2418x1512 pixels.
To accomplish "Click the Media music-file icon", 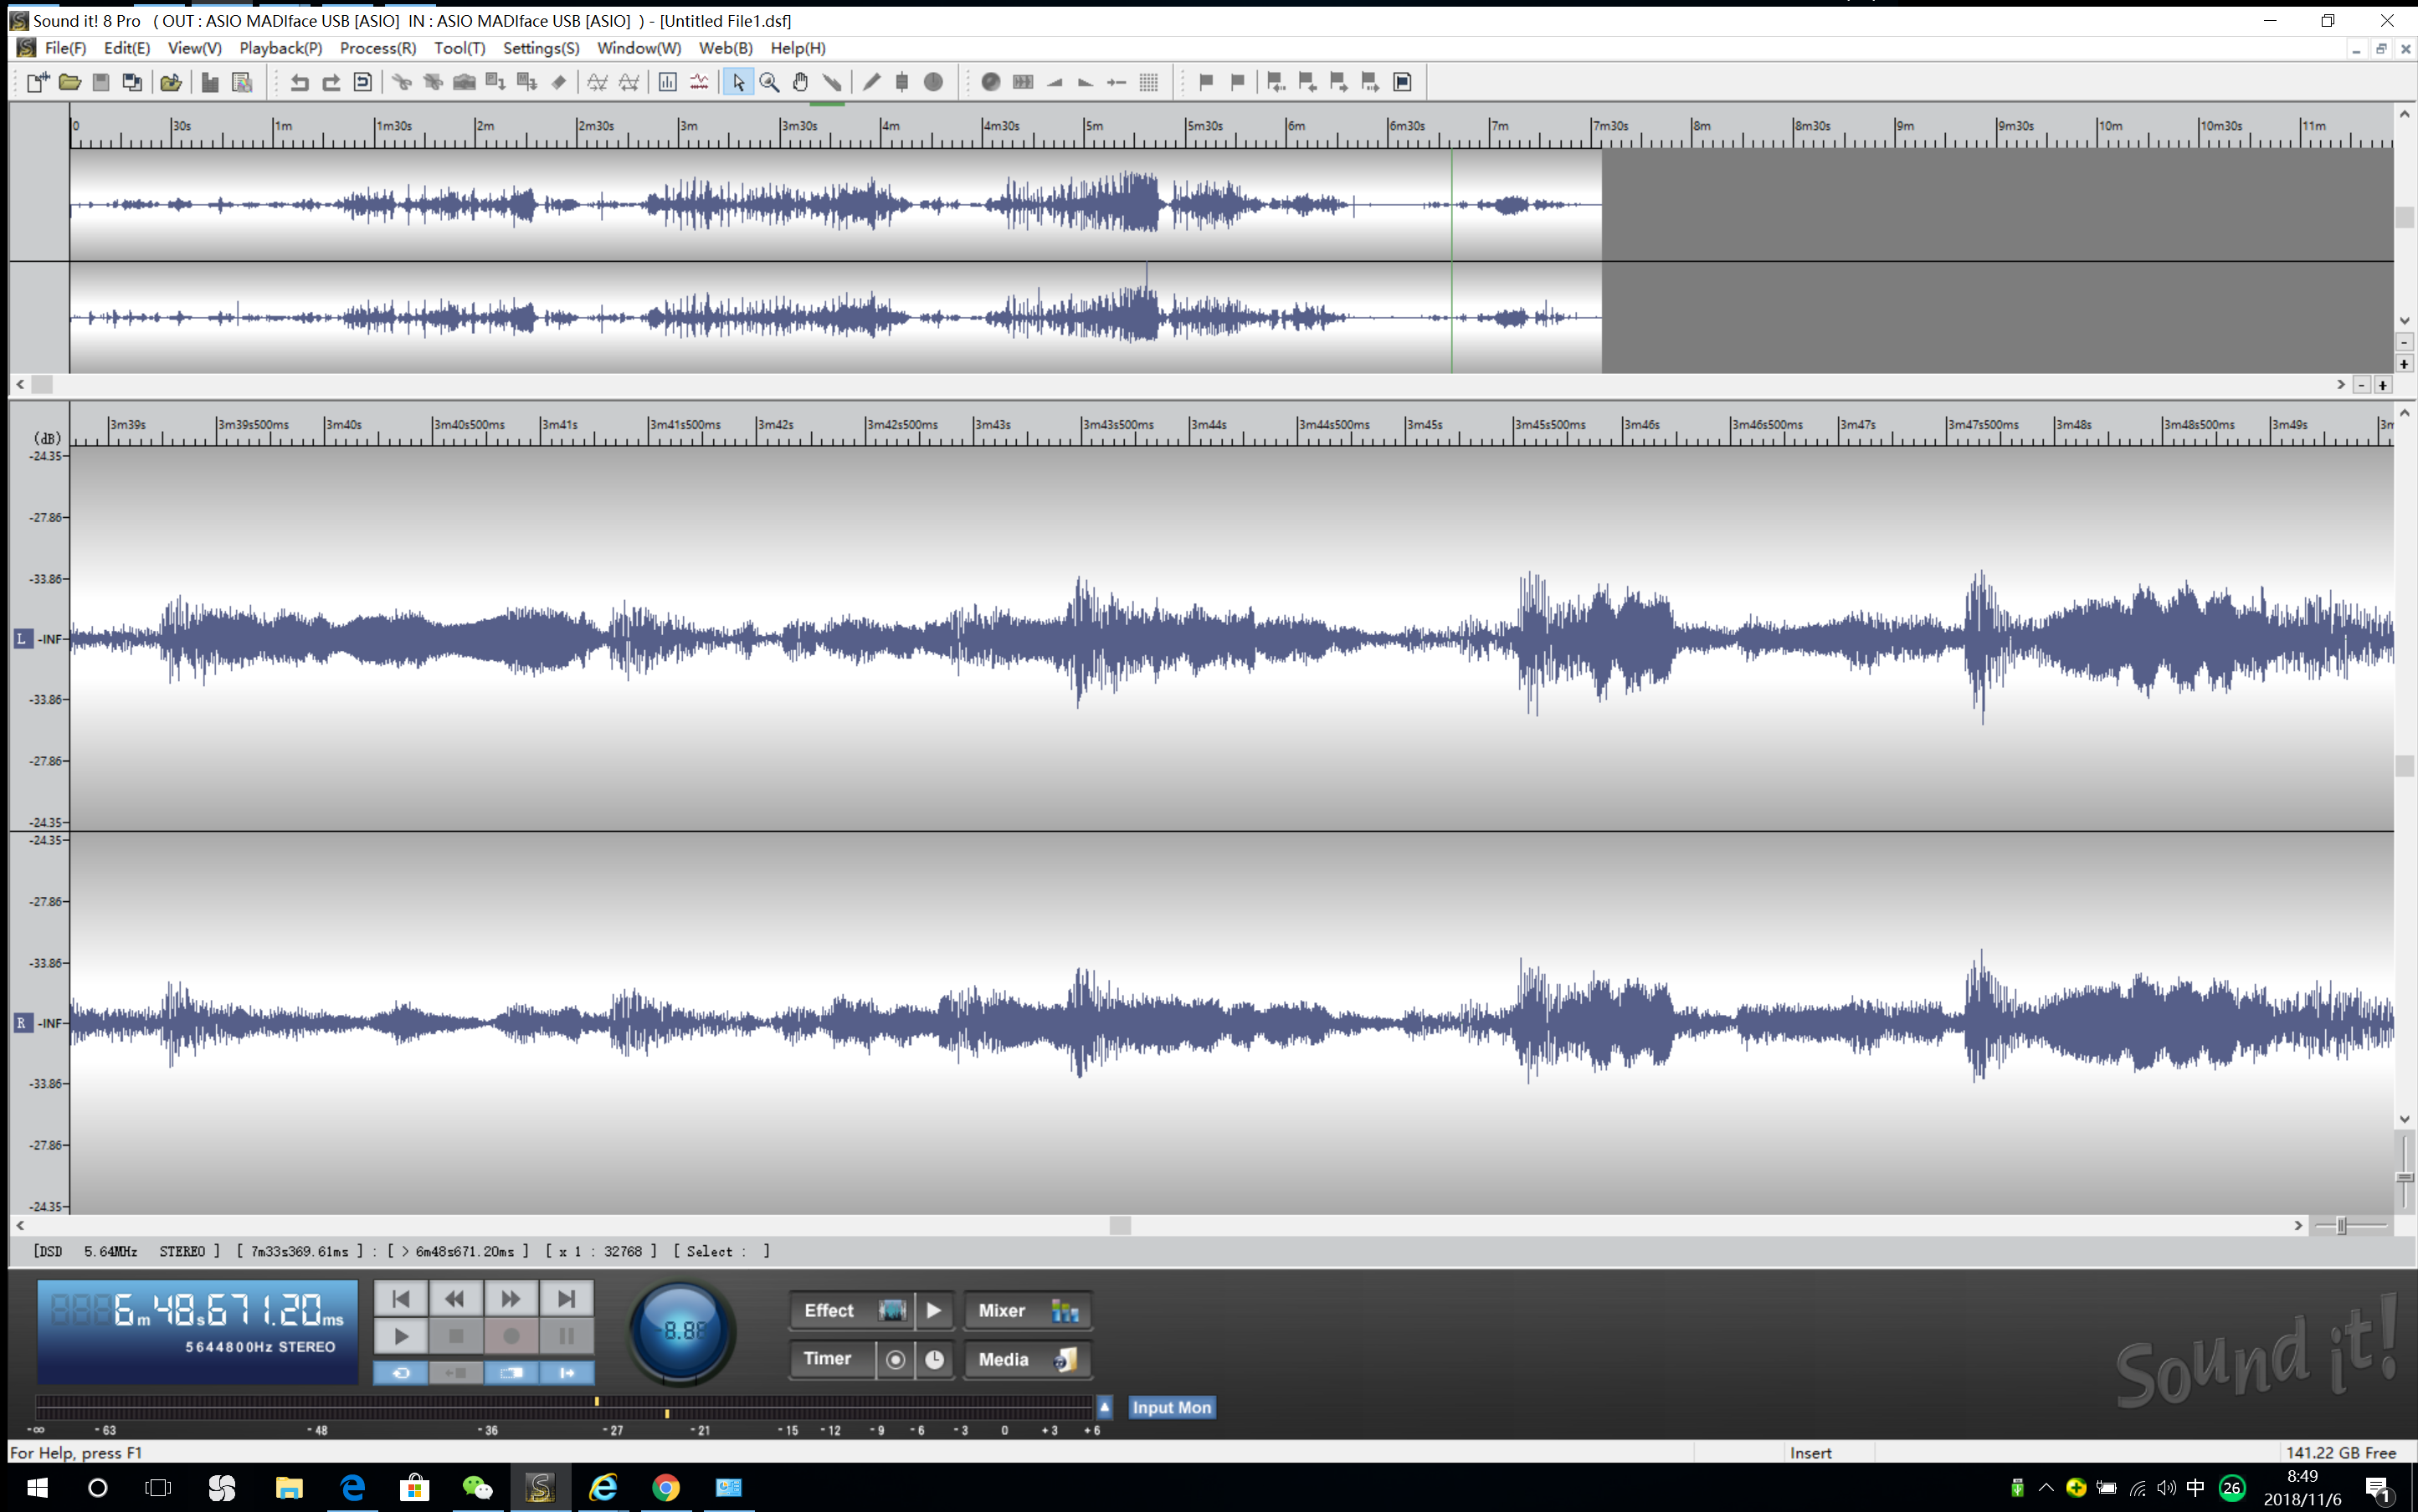I will 1065,1360.
